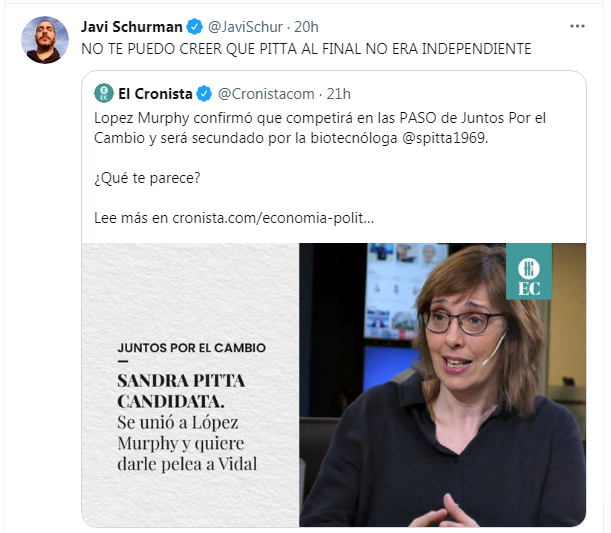Click El Cronista's verified badge
611x533 pixels.
pos(204,94)
